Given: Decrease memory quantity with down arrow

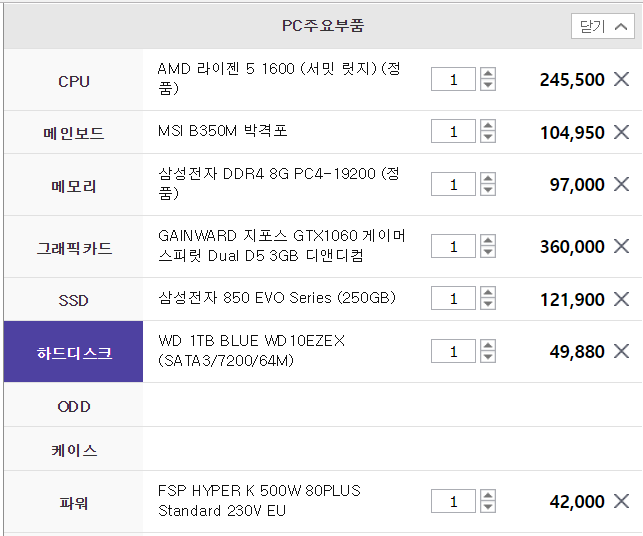Looking at the screenshot, I should [488, 190].
